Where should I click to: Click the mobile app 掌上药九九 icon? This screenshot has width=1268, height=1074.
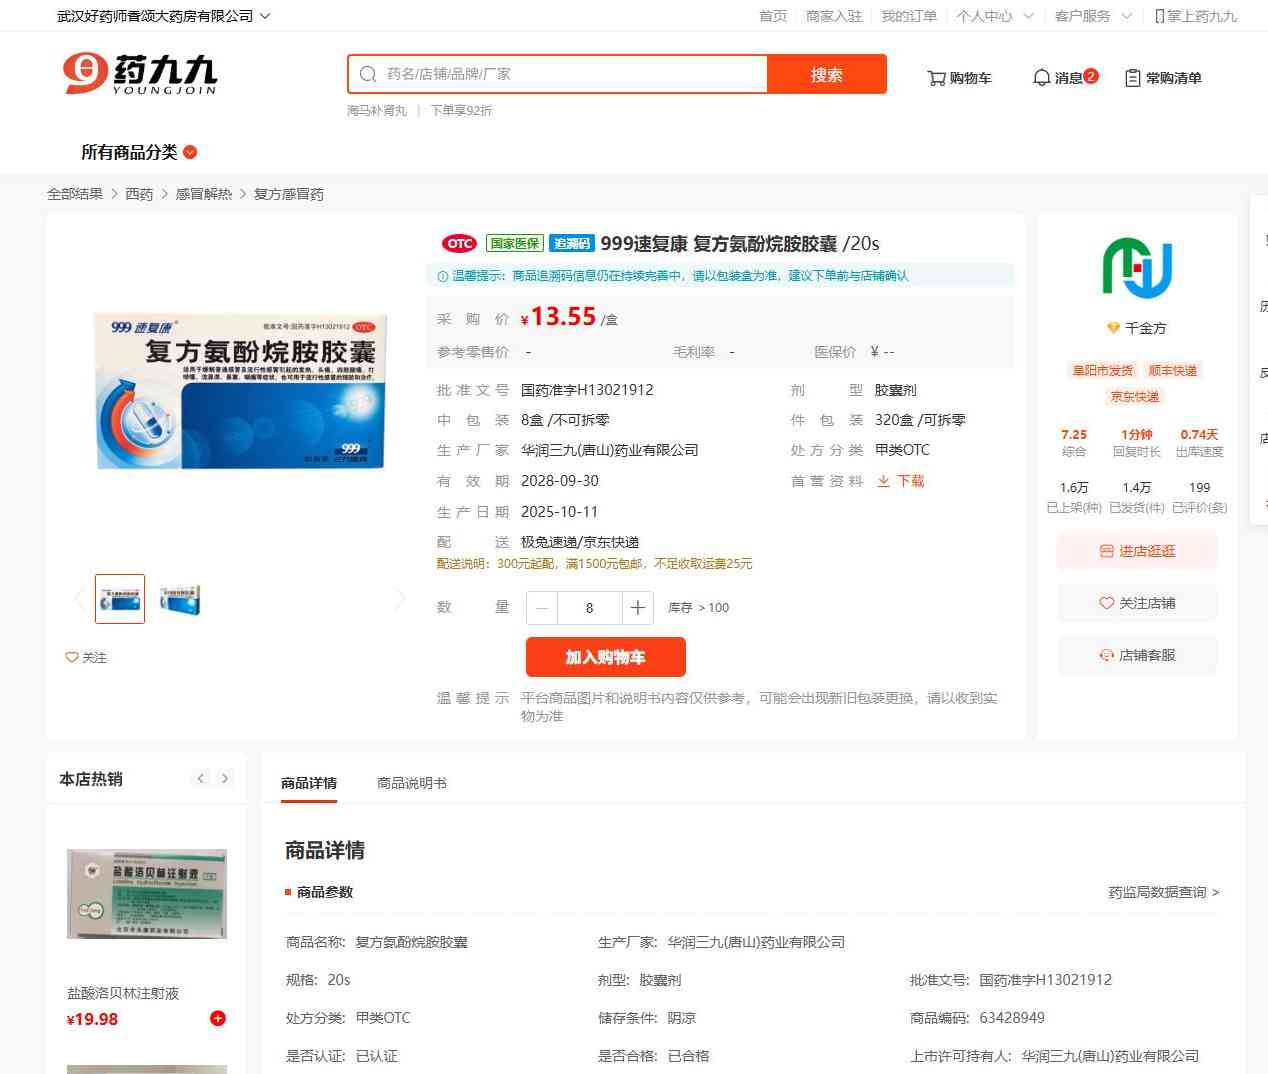click(x=1160, y=16)
